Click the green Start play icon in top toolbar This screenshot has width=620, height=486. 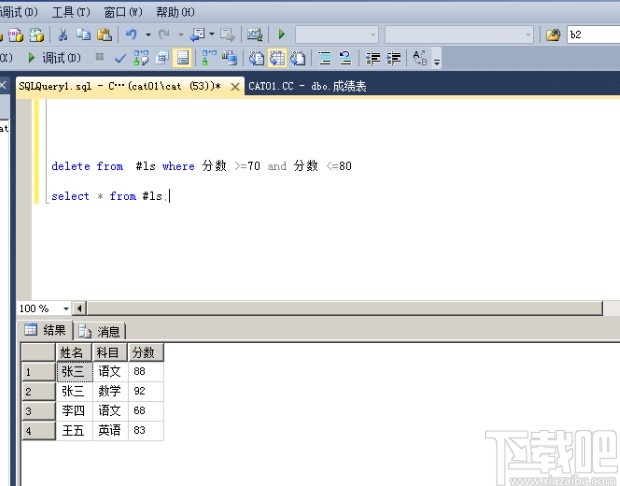282,34
